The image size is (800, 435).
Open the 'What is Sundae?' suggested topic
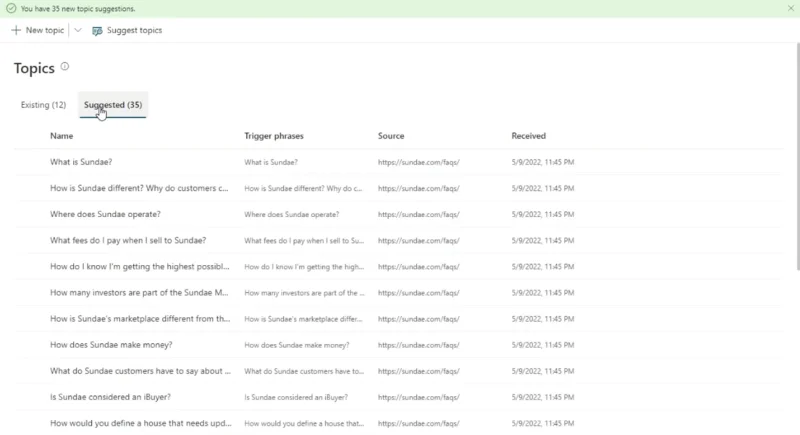[81, 162]
